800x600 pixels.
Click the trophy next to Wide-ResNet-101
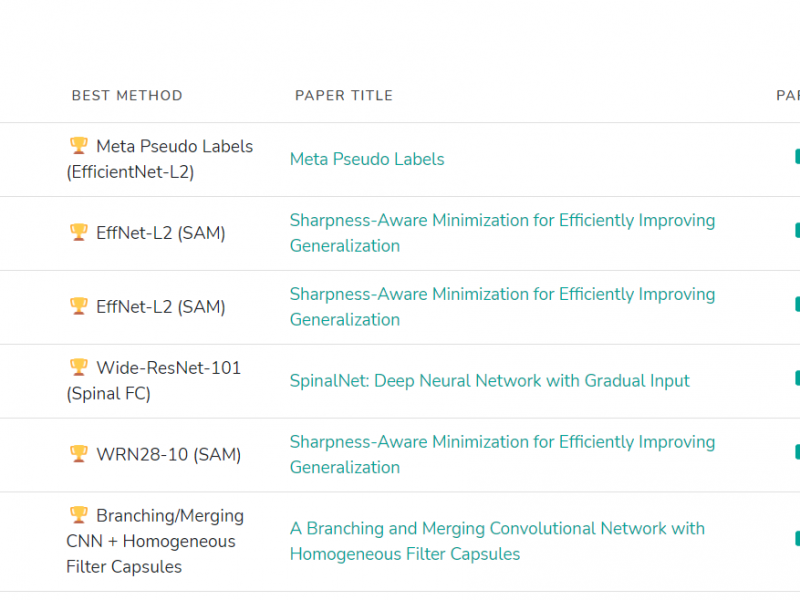[79, 368]
